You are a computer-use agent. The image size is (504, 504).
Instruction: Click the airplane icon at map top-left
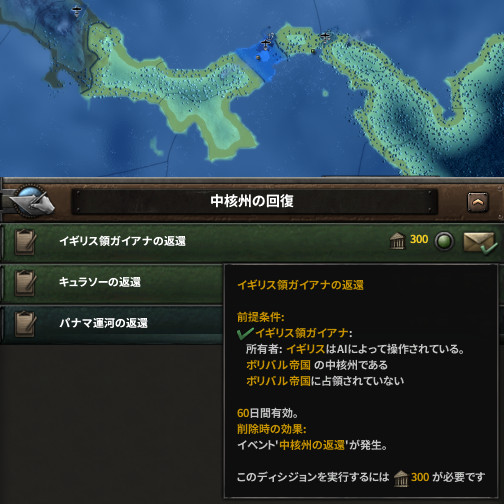click(x=77, y=11)
